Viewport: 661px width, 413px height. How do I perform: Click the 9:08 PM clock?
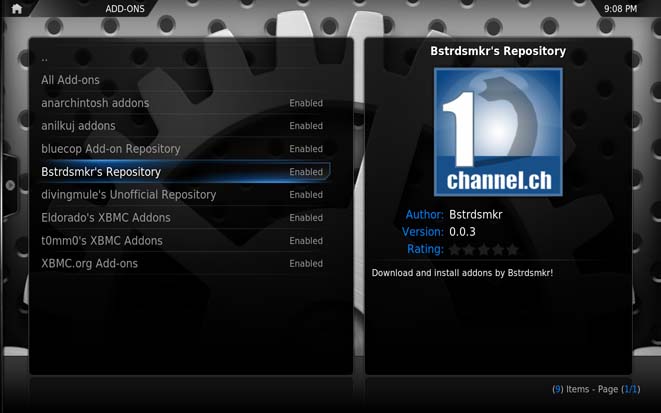click(x=620, y=8)
